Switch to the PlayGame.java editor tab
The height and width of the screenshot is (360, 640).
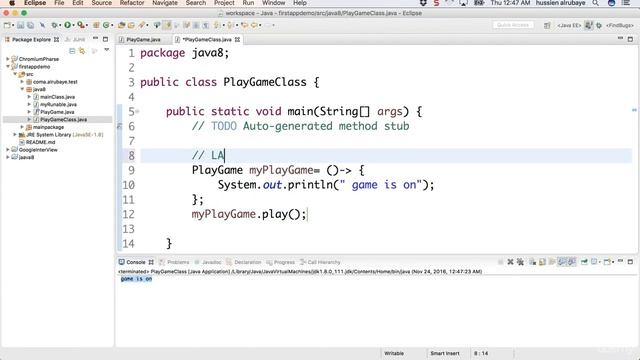tap(143, 40)
